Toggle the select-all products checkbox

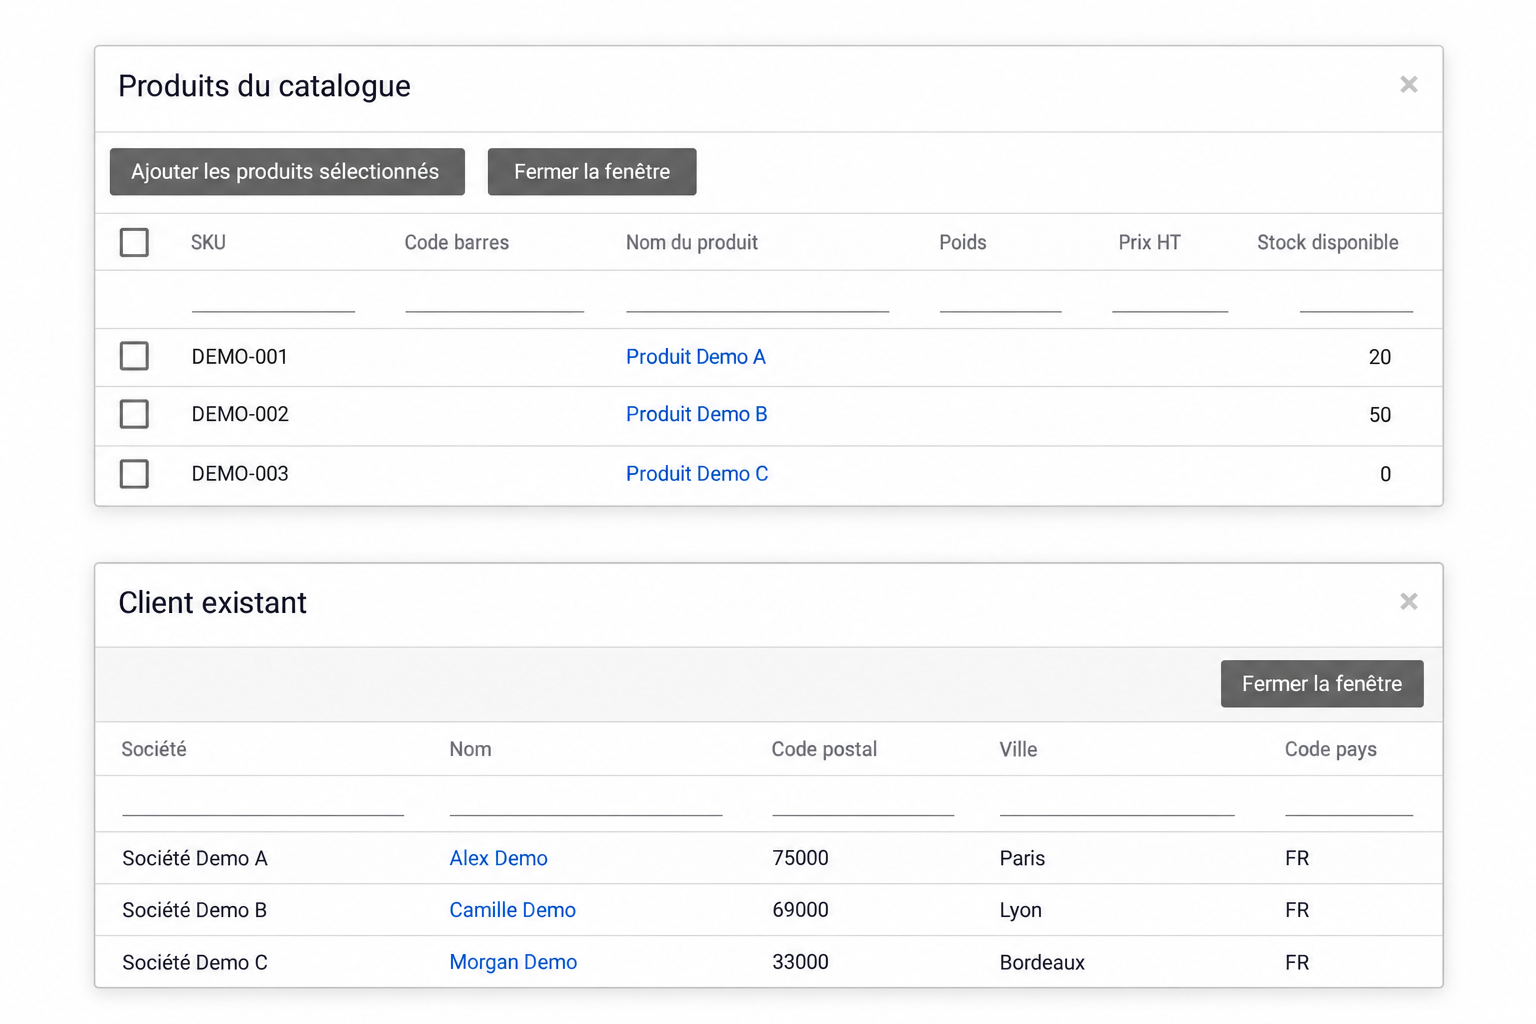[x=134, y=242]
